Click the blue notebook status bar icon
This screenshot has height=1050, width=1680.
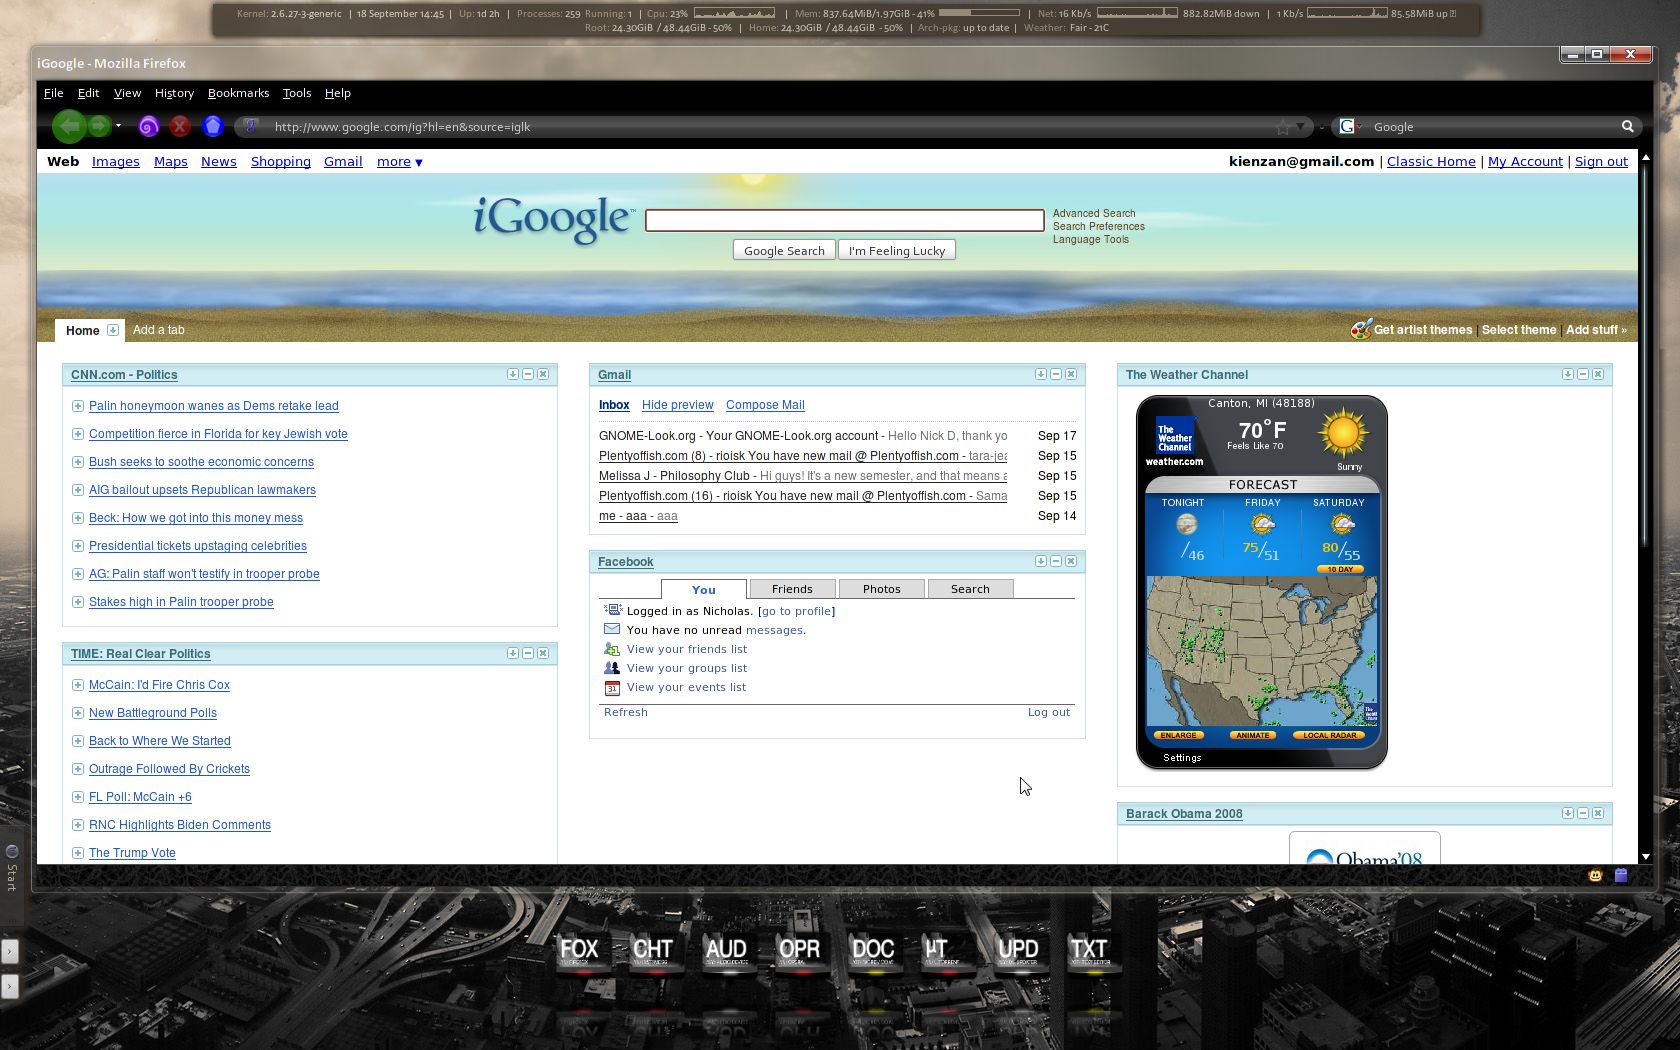click(x=1621, y=875)
